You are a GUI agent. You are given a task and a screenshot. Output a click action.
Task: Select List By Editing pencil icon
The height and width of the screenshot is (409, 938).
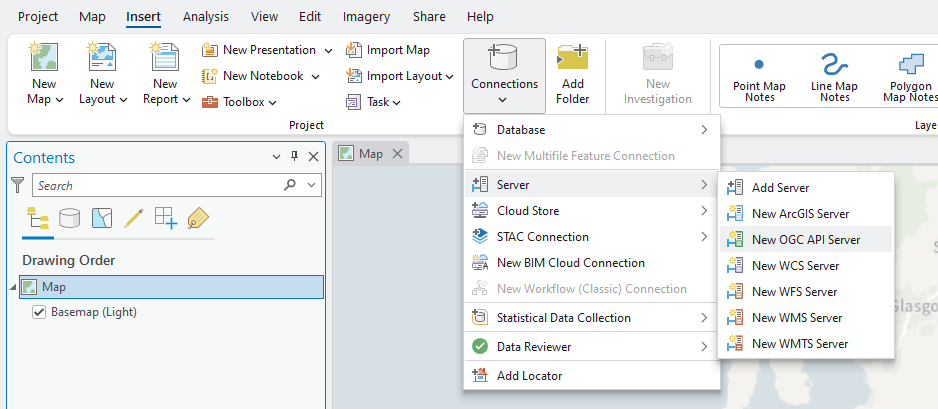pos(133,218)
